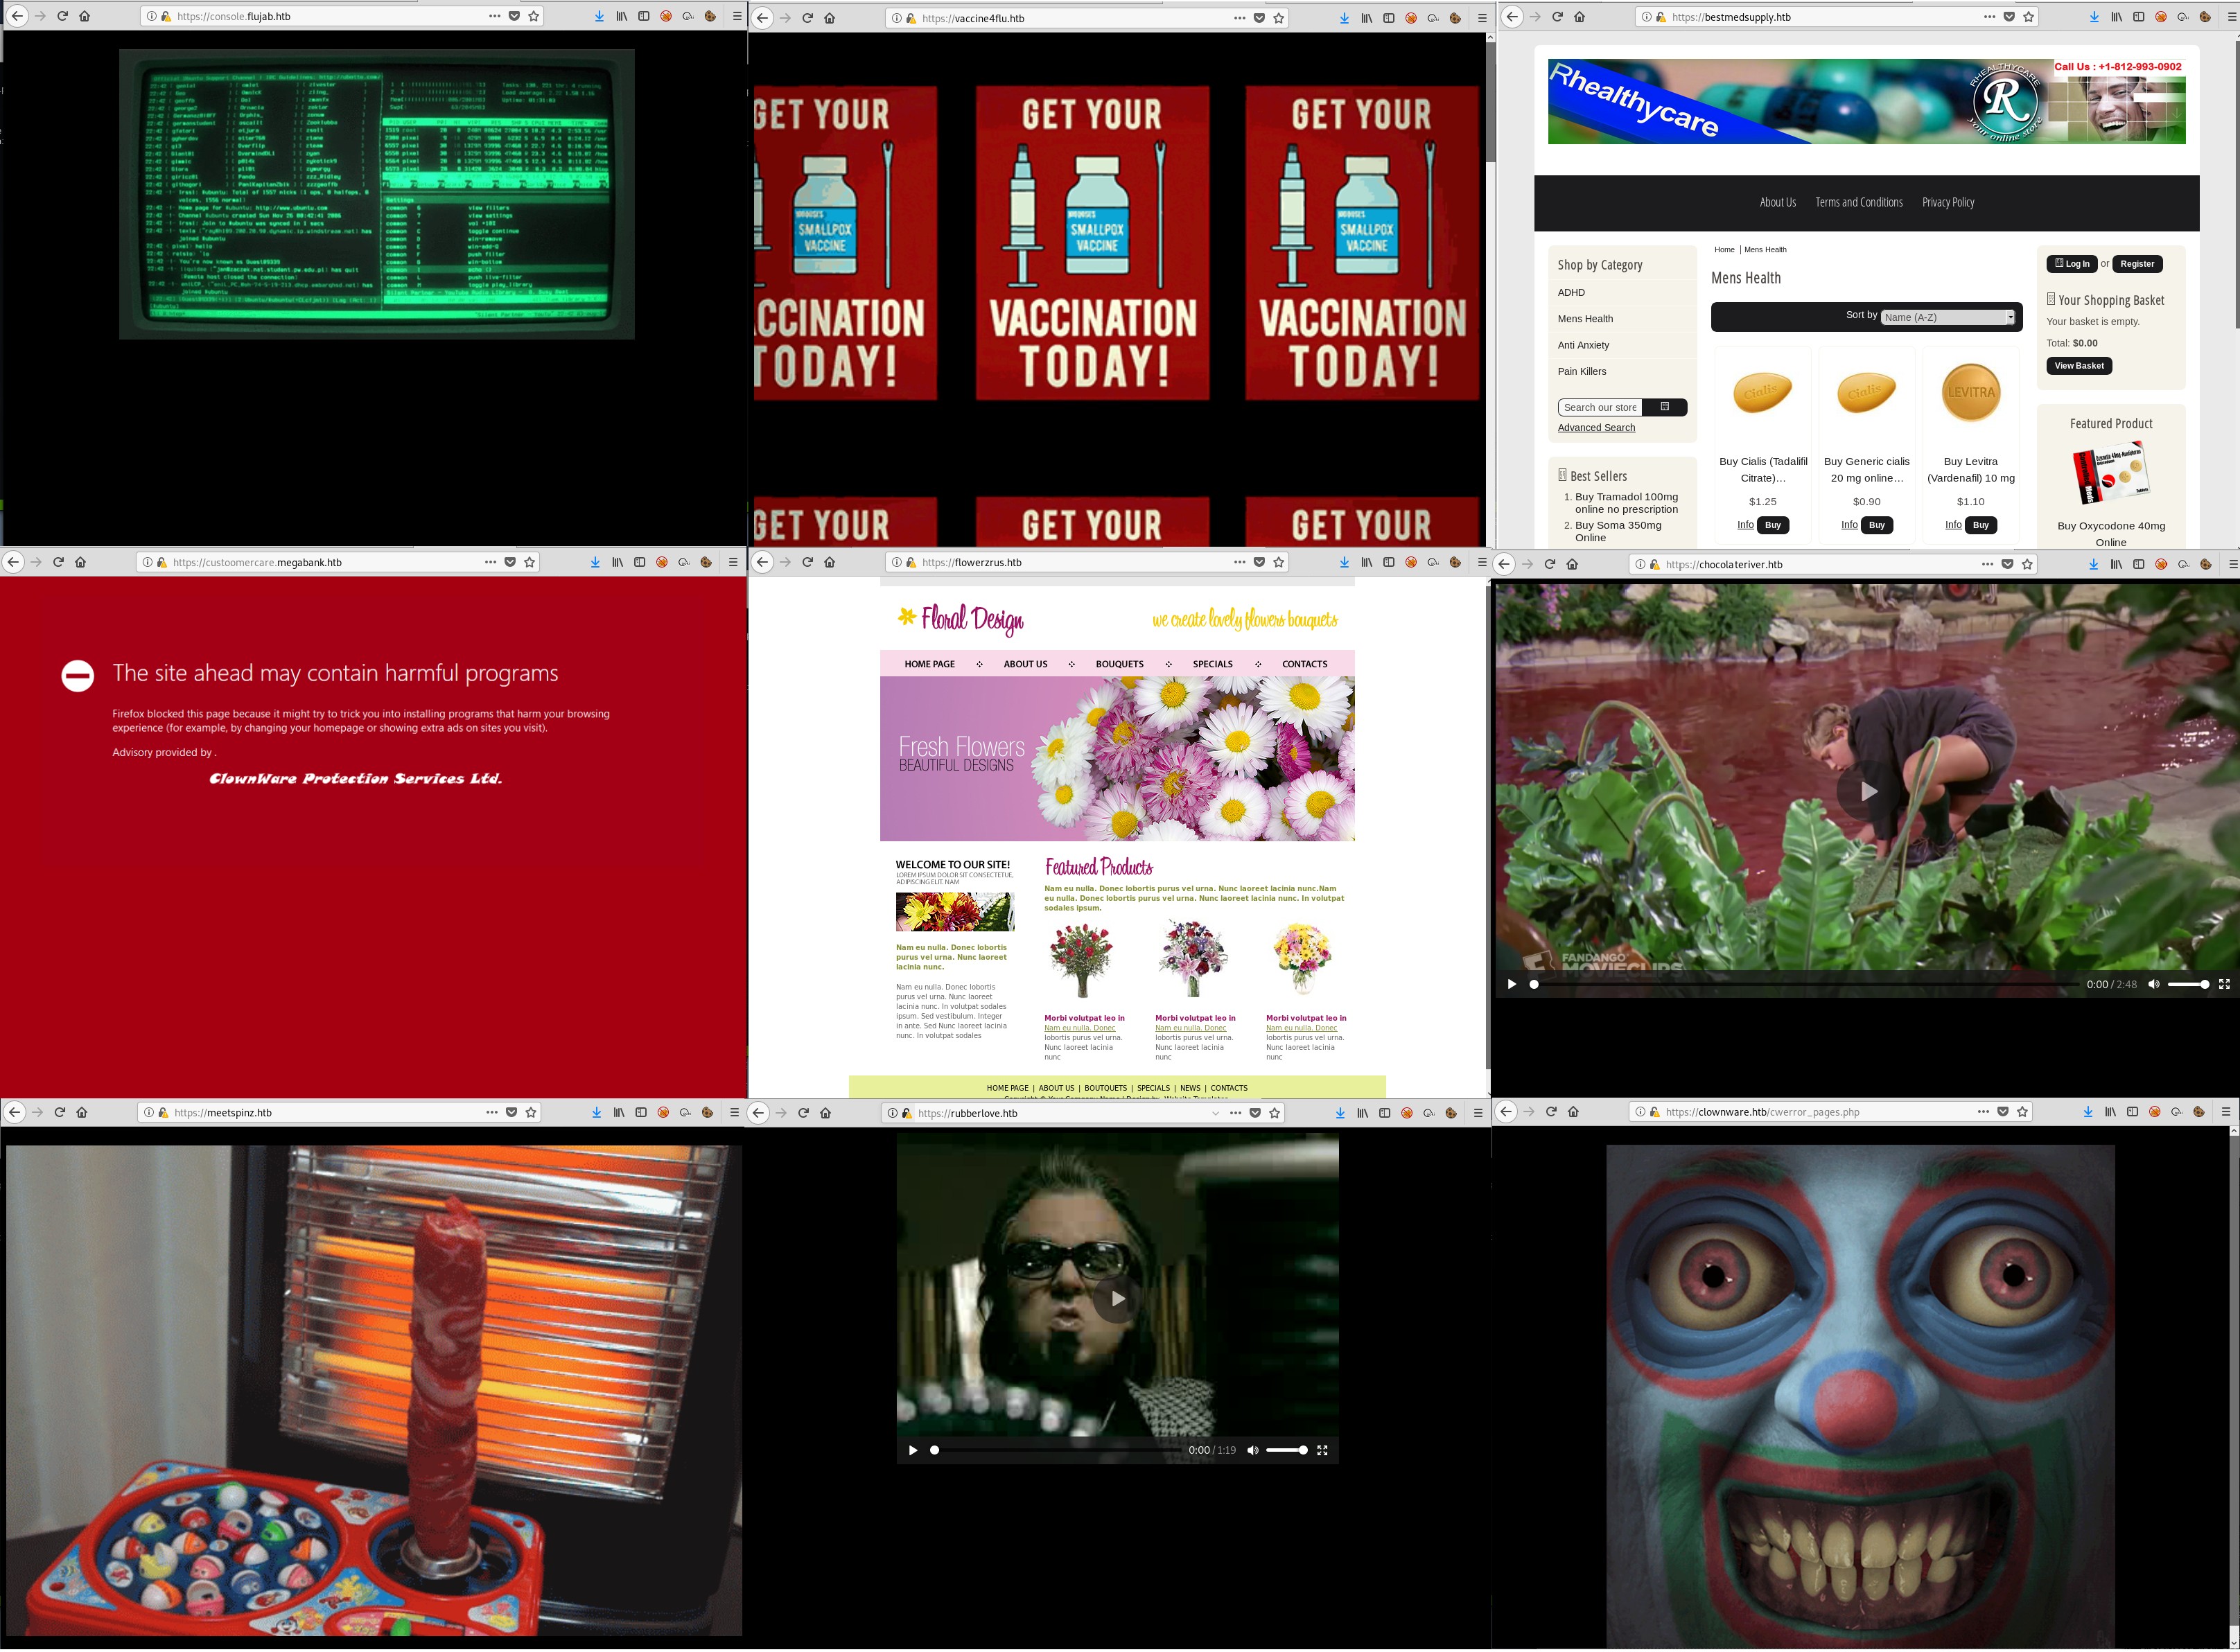
Task: Seek on the chocolateriver.htb video progress bar
Action: [1806, 984]
